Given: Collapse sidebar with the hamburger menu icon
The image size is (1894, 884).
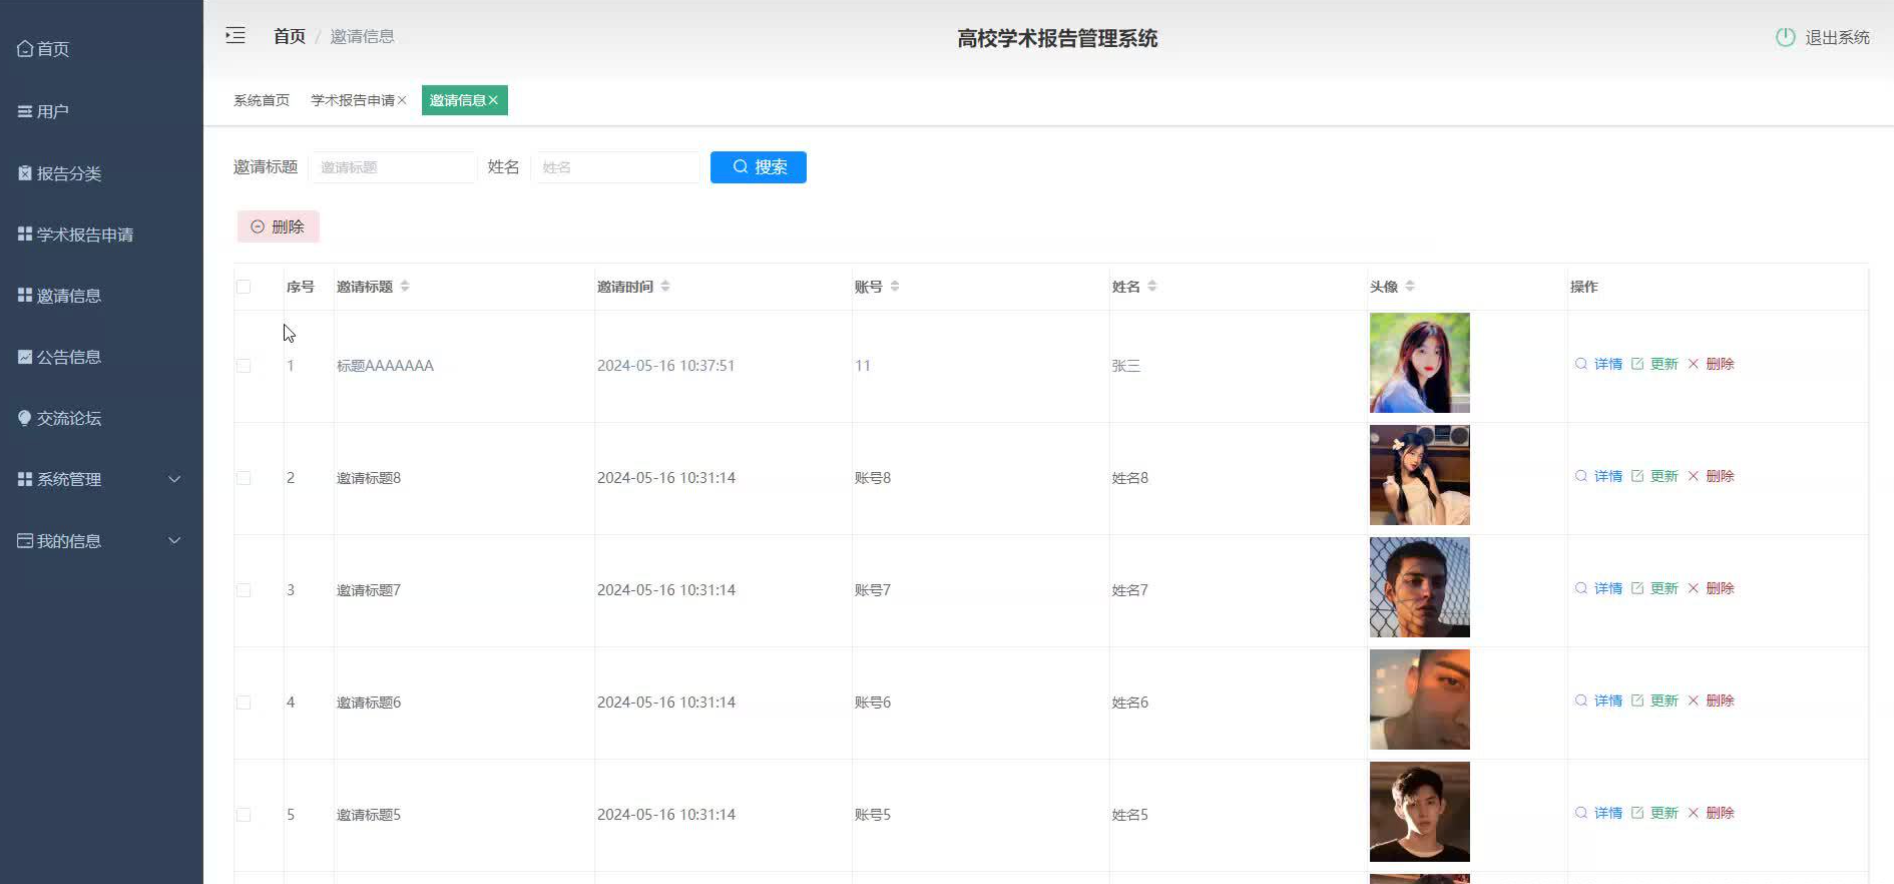Looking at the screenshot, I should 235,36.
